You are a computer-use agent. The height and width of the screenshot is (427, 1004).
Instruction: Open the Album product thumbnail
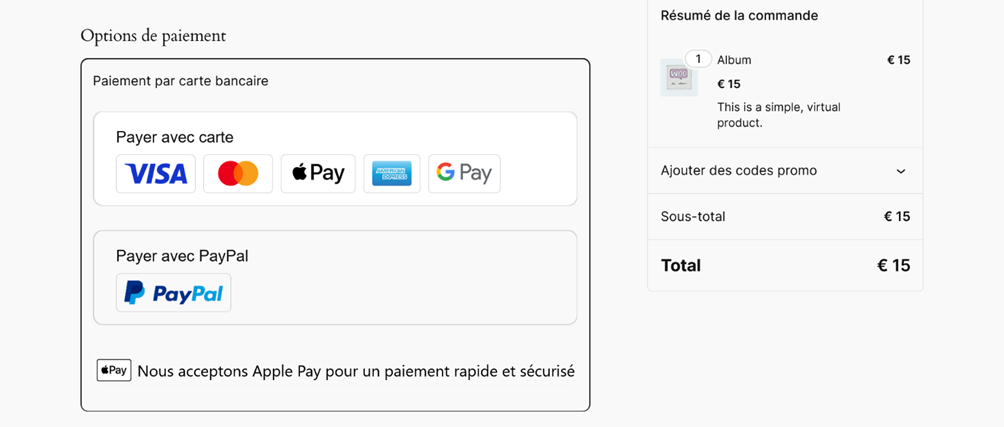click(679, 77)
